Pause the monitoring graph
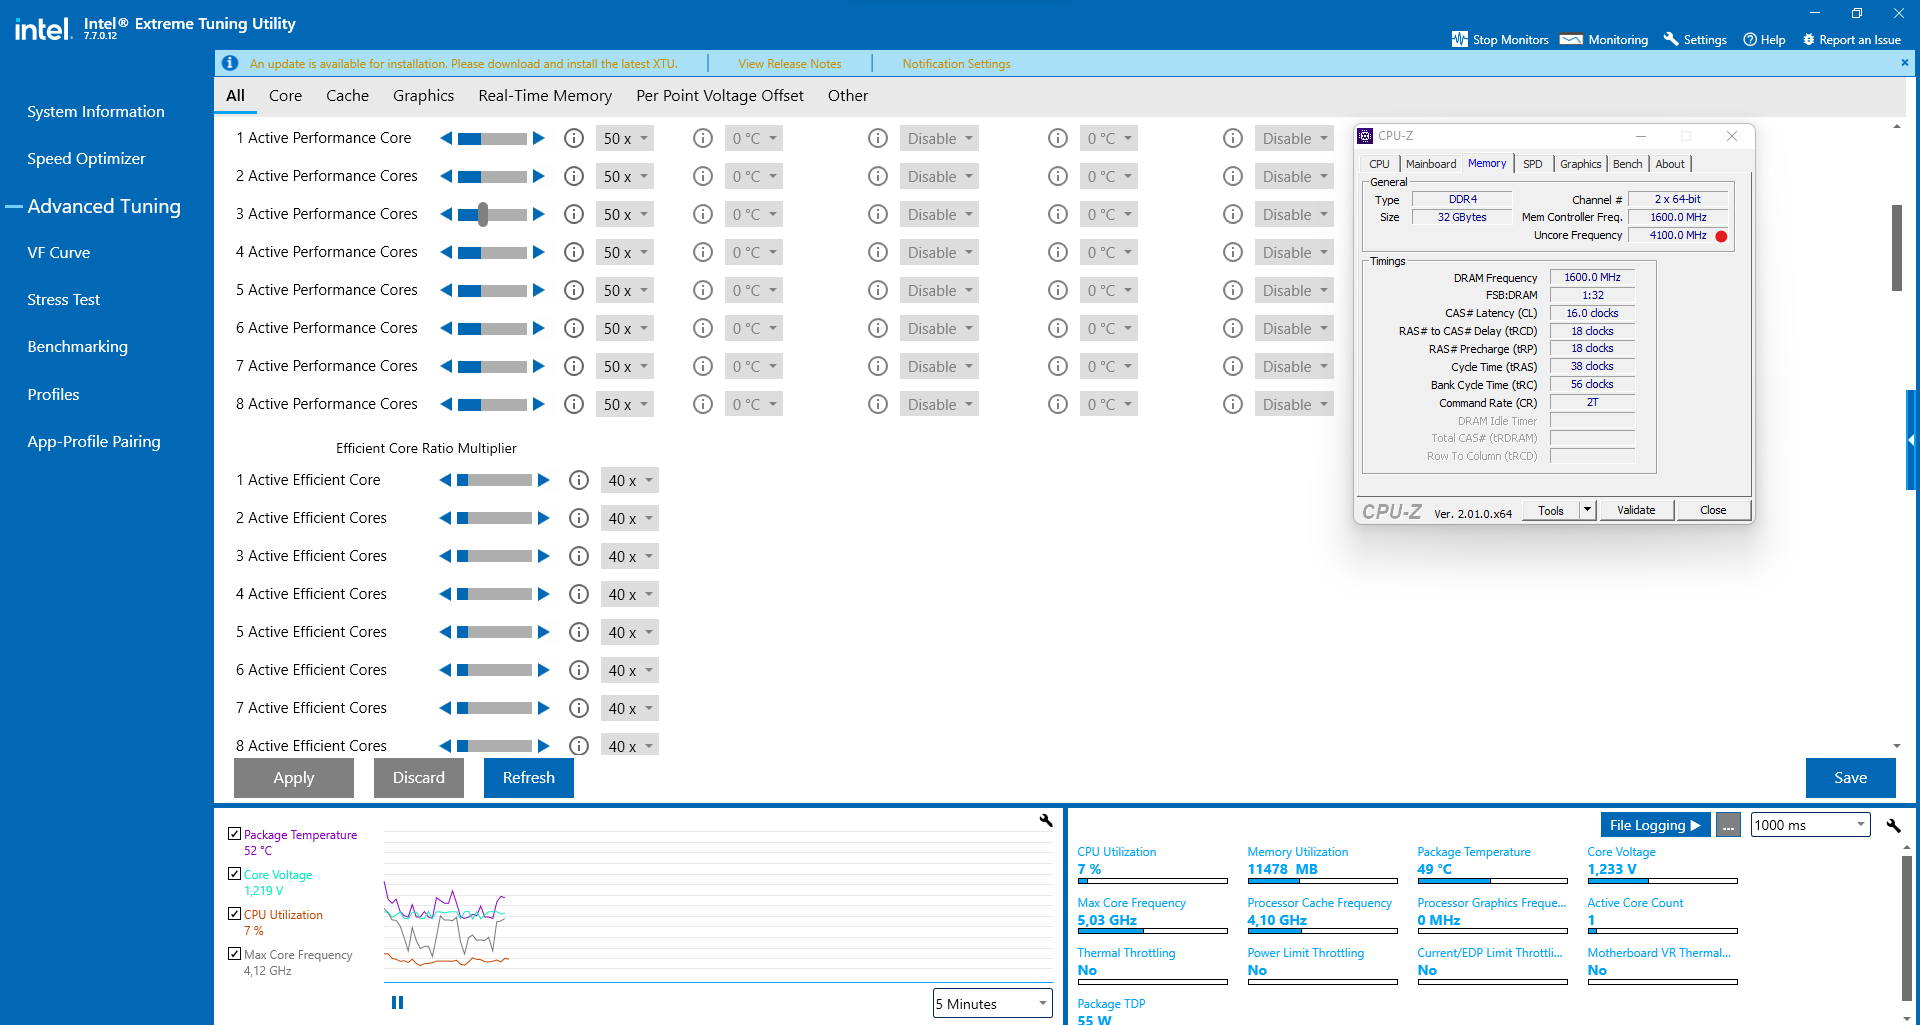This screenshot has width=1920, height=1025. click(397, 1002)
